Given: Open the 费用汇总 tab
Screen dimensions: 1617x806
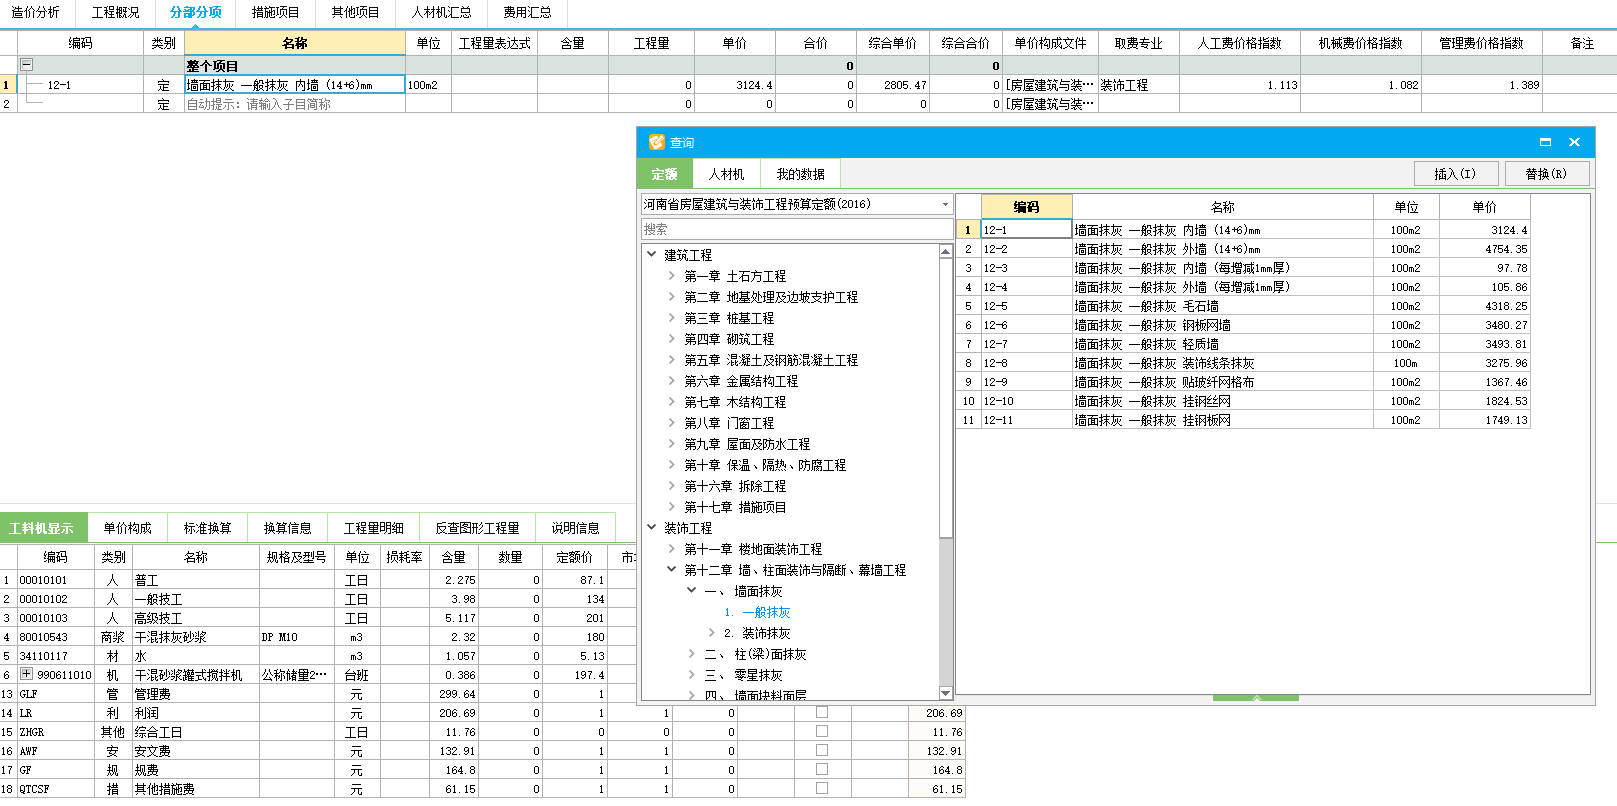Looking at the screenshot, I should tap(528, 13).
